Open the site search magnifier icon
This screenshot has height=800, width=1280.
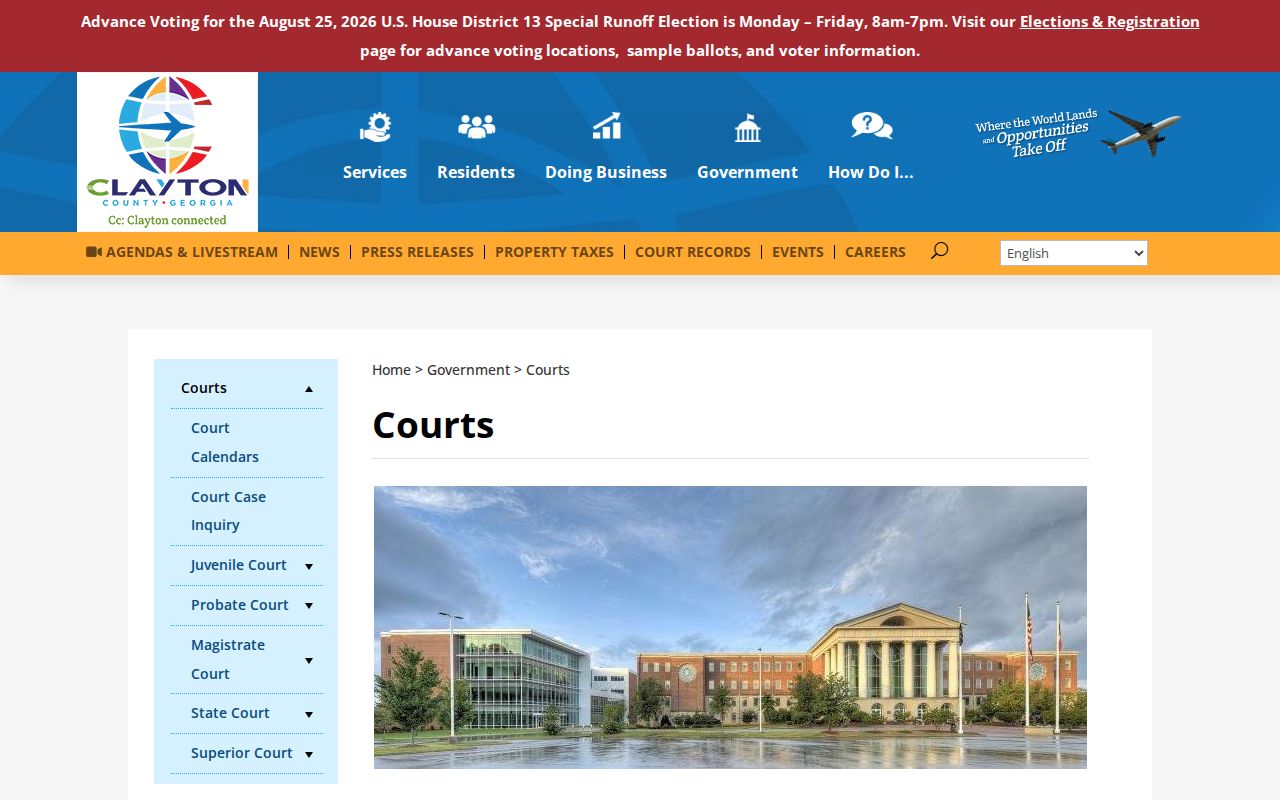point(939,251)
